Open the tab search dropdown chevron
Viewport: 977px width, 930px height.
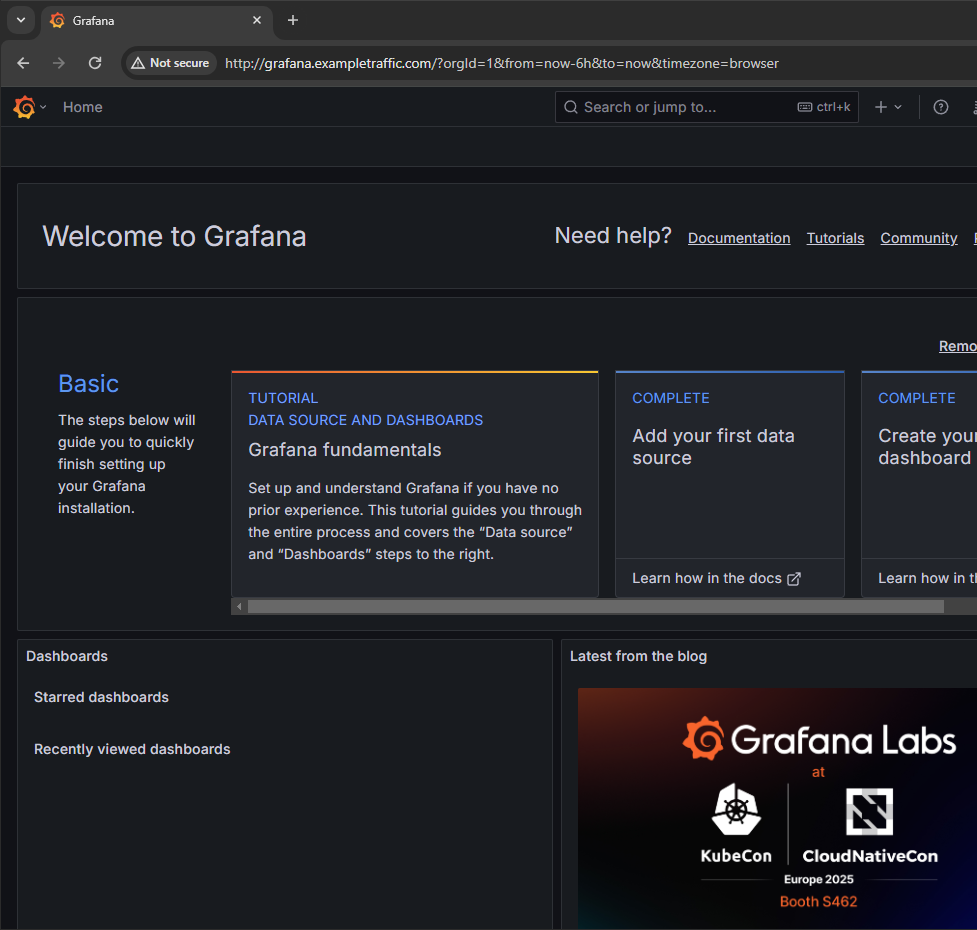(21, 20)
